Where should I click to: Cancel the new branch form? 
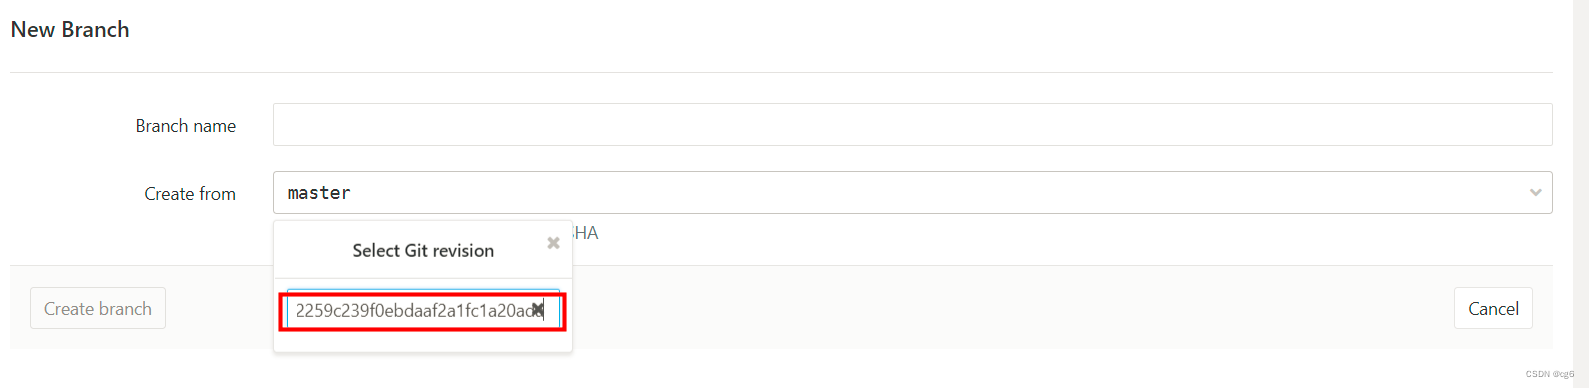pos(1493,309)
